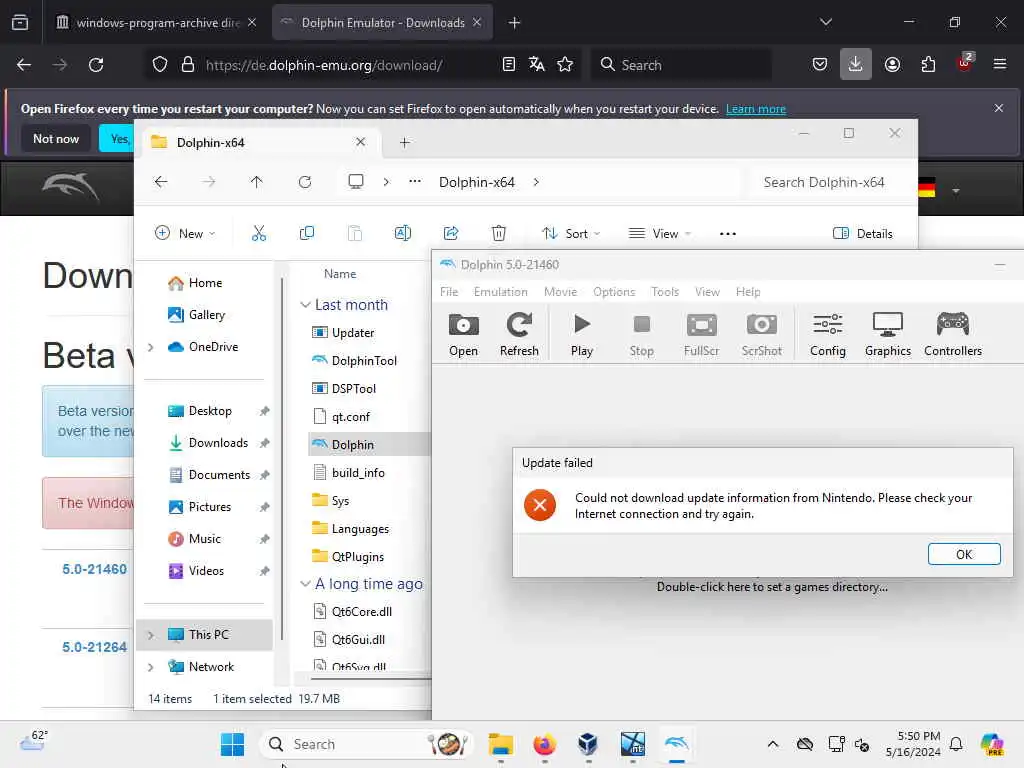Open the Windows Start menu
Screen dimensions: 1024x768
tap(232, 744)
